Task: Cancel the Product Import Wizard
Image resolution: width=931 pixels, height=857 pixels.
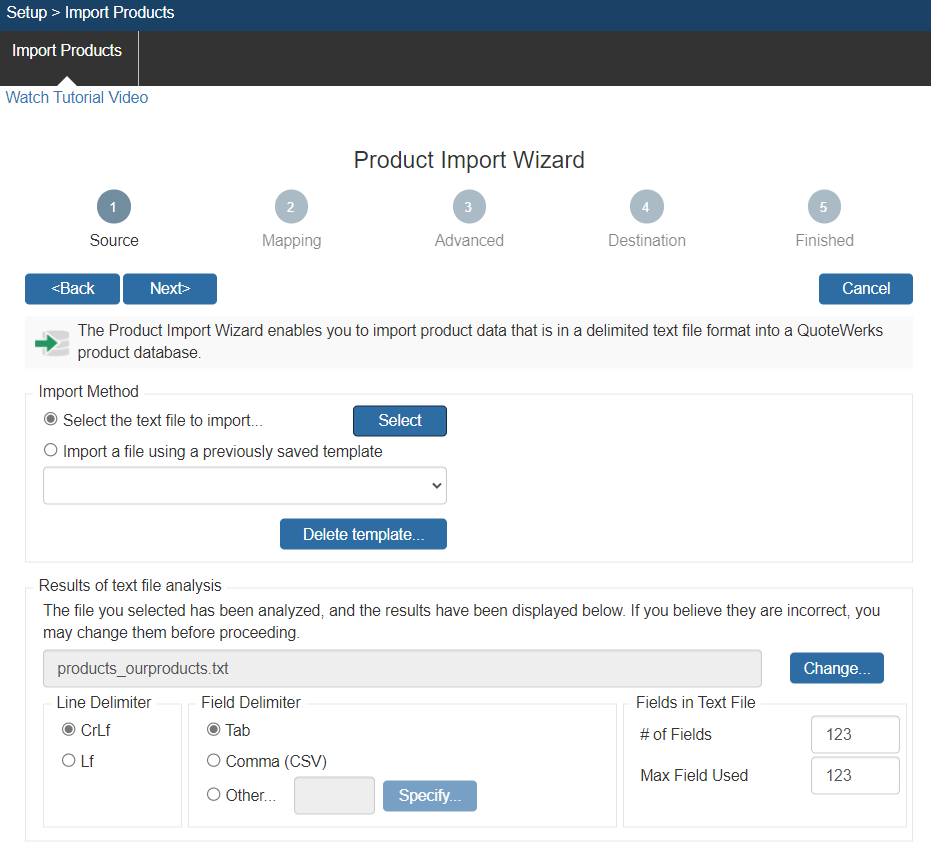Action: pyautogui.click(x=865, y=289)
